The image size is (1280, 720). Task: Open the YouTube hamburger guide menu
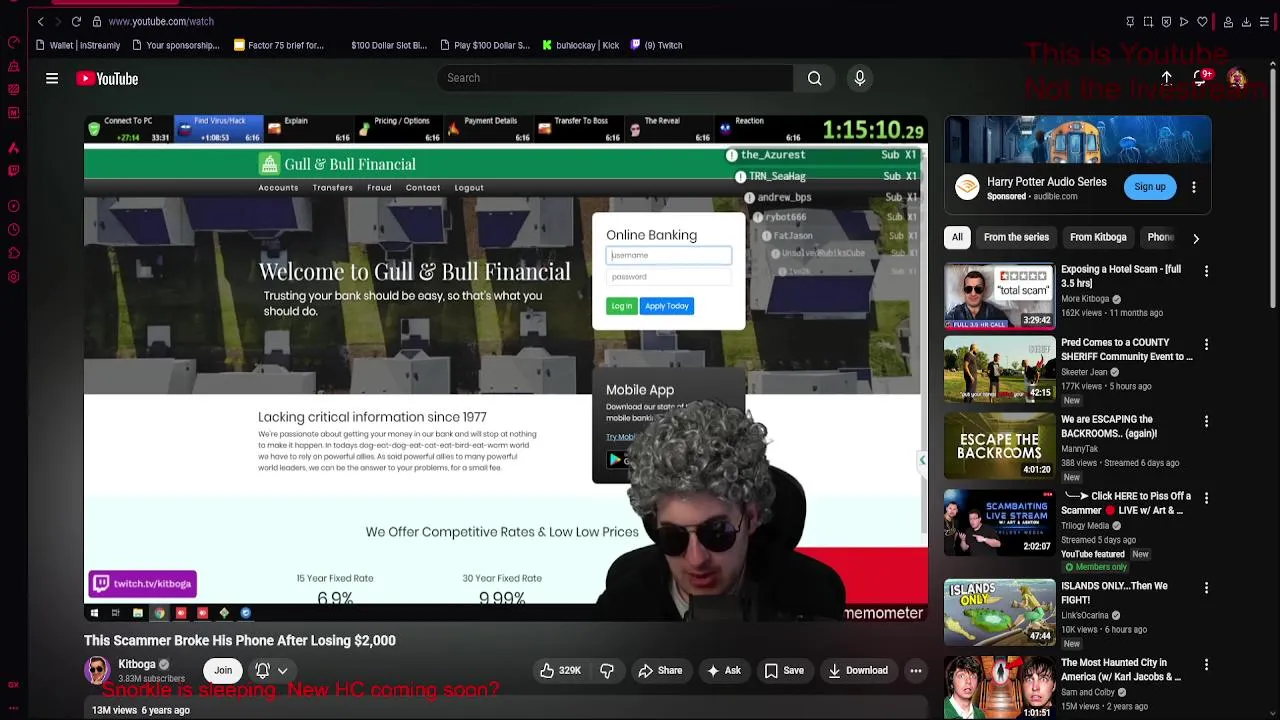[x=52, y=78]
